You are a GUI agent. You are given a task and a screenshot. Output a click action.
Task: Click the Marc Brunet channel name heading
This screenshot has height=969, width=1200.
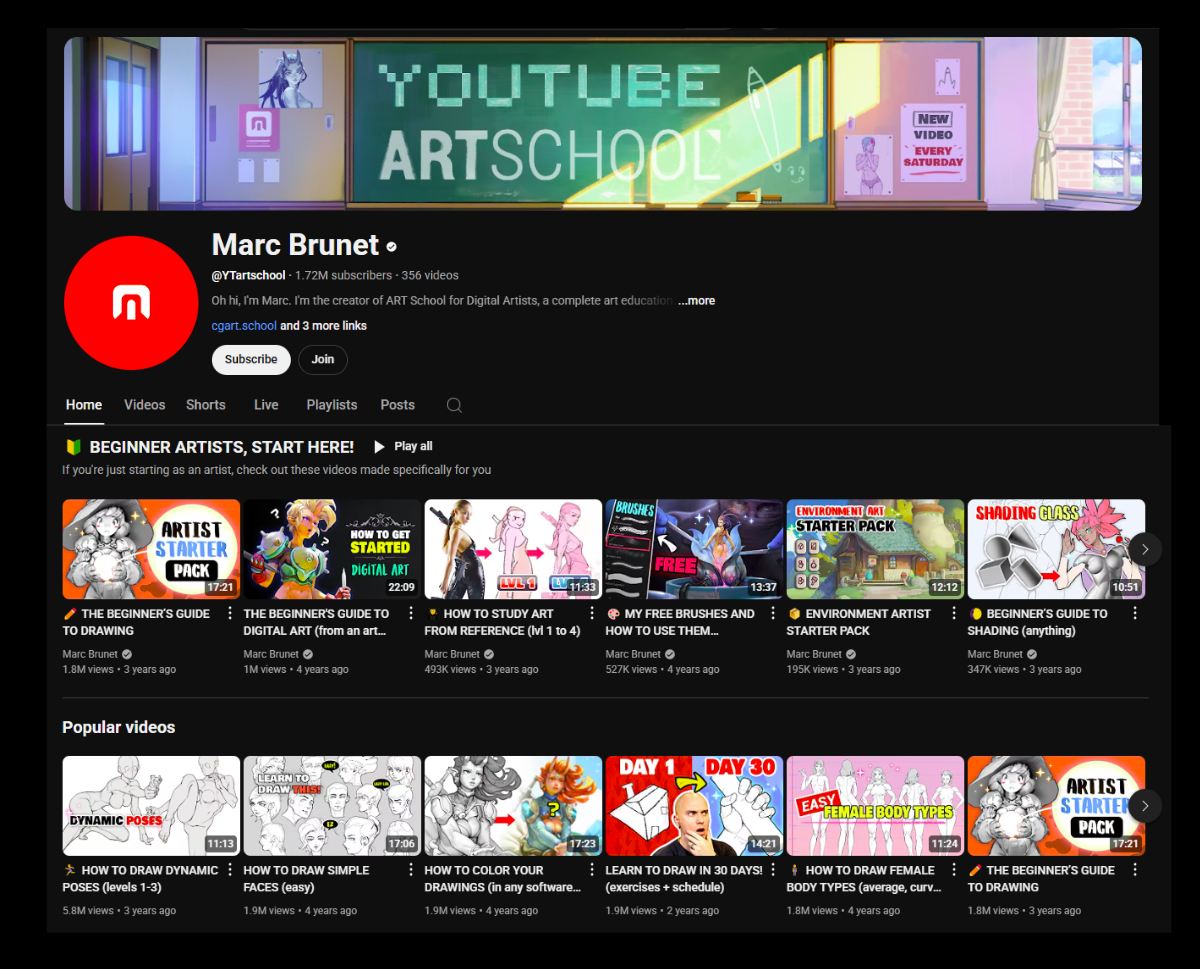click(295, 245)
